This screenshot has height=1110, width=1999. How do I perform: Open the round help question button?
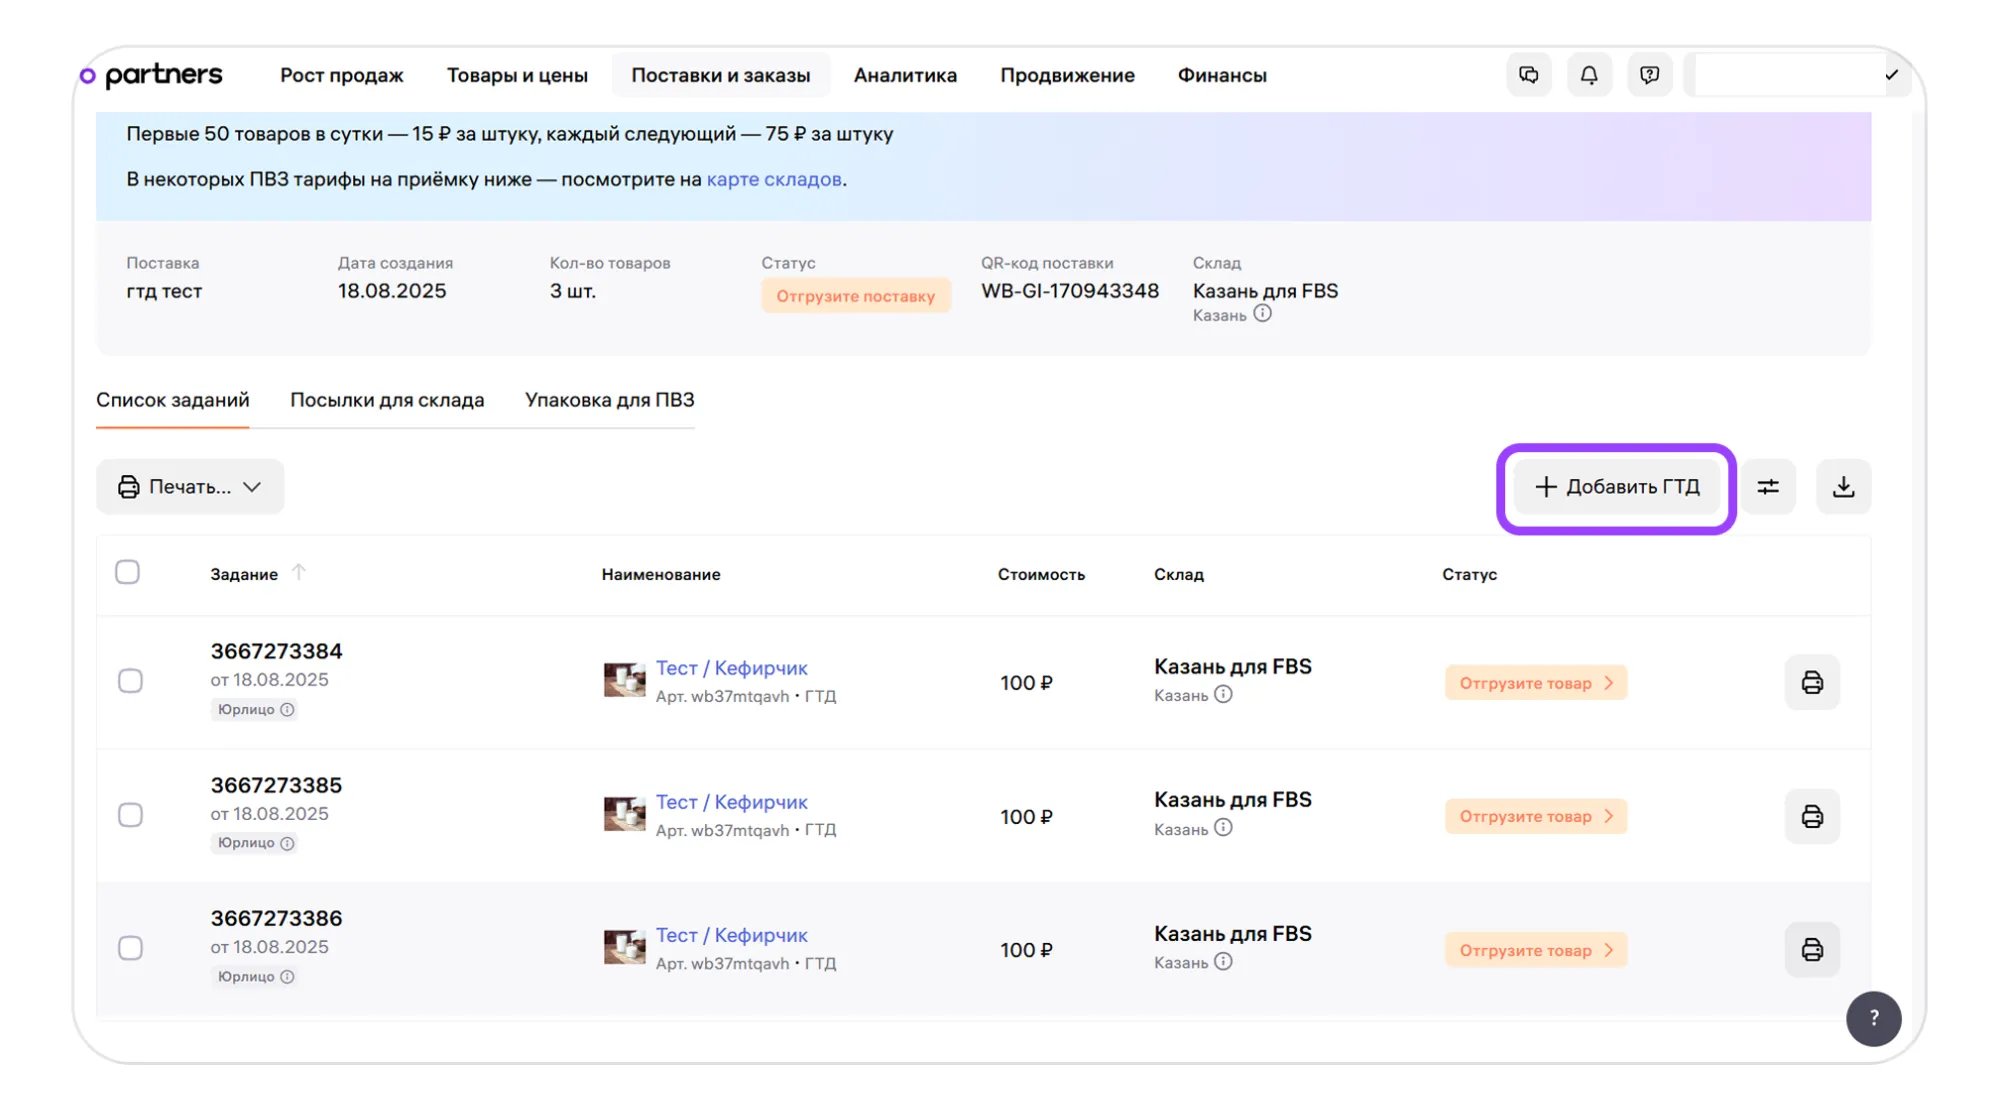[x=1873, y=1018]
